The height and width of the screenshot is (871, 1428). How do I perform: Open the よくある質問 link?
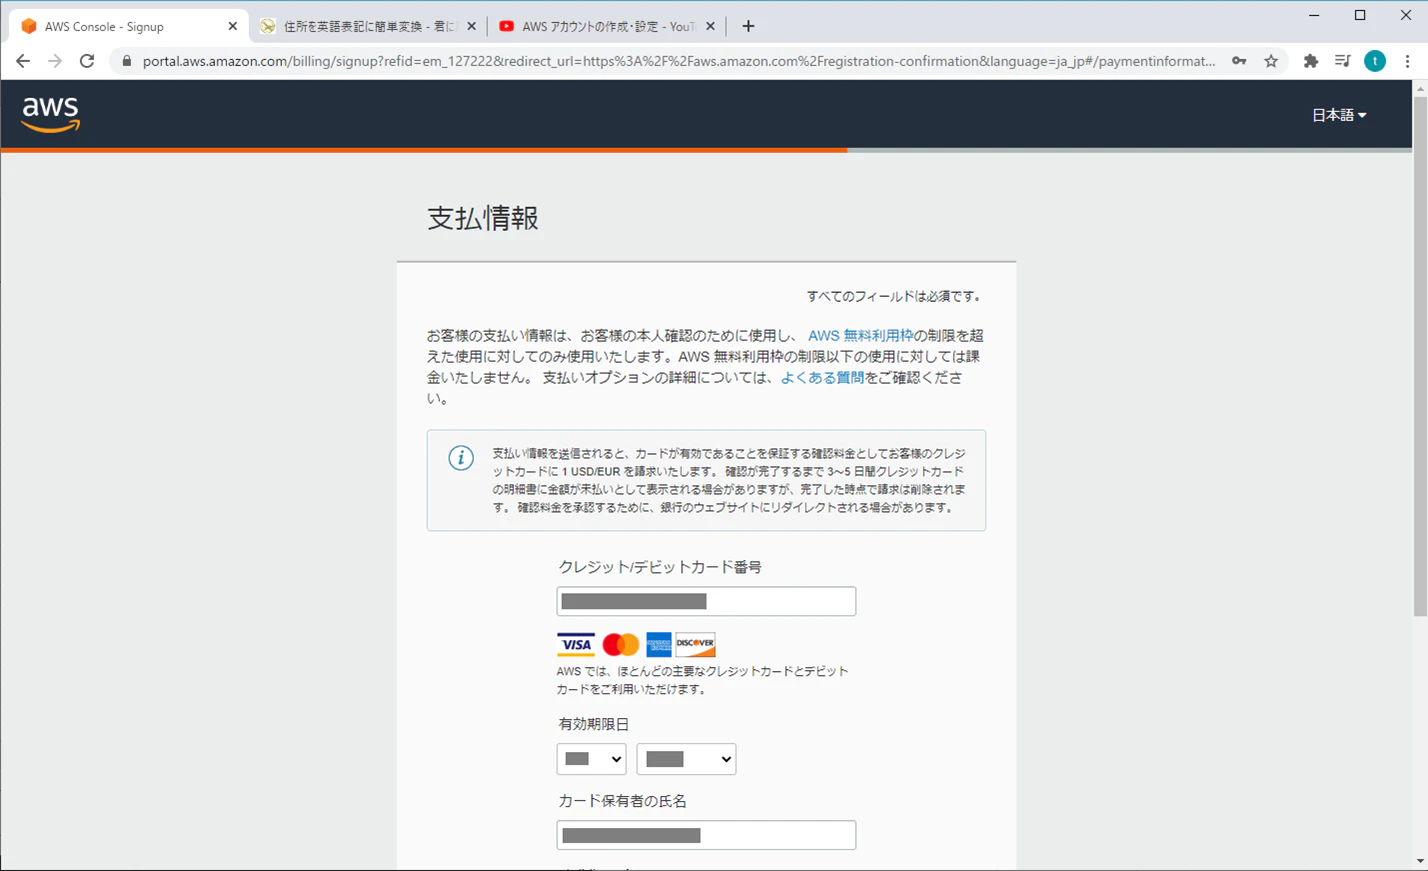point(822,378)
